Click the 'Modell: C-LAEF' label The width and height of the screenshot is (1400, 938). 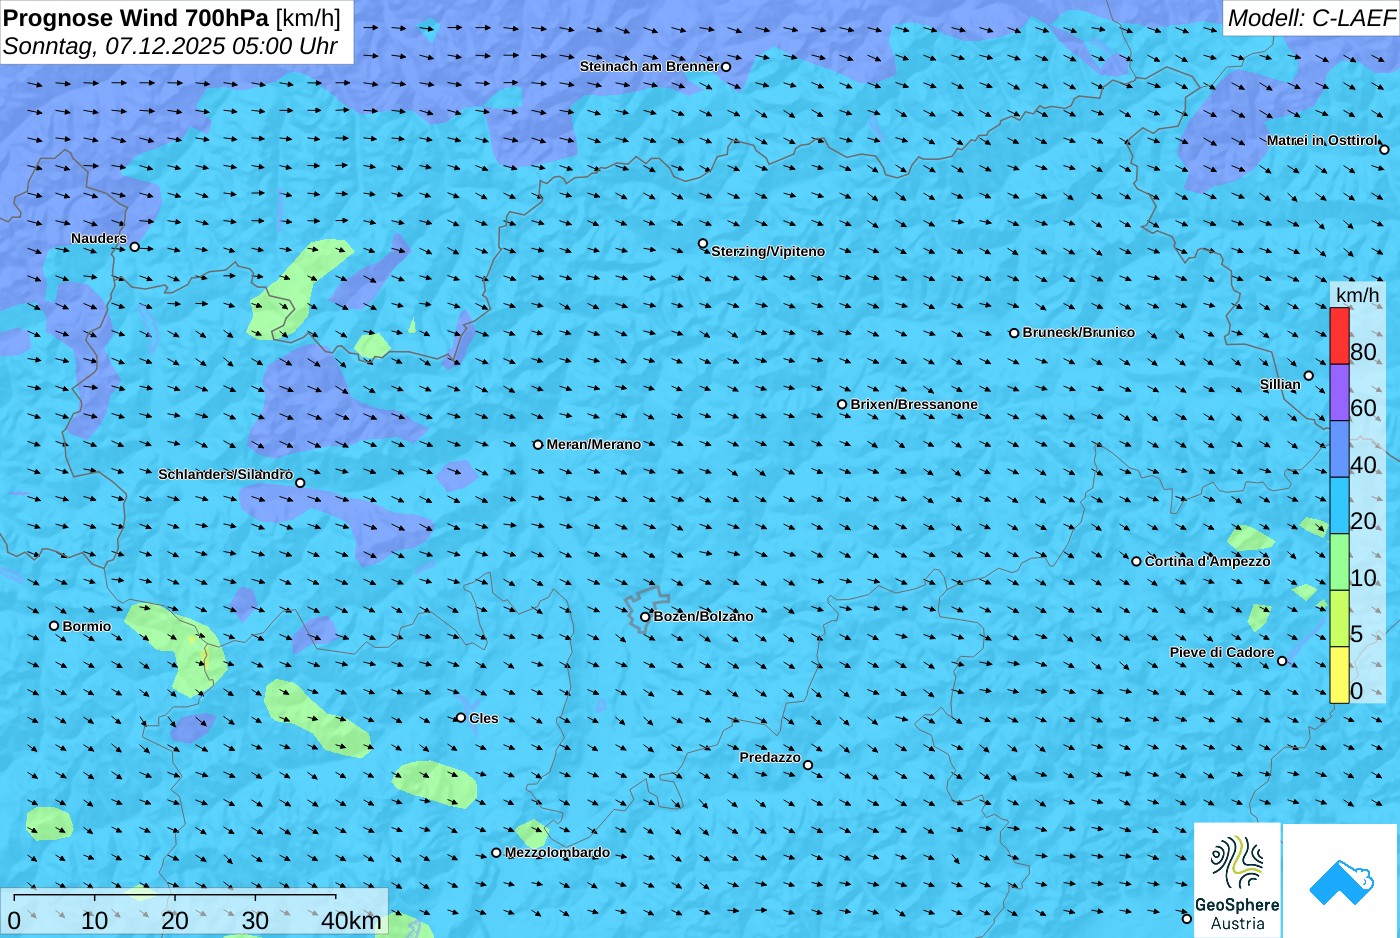pos(1311,18)
